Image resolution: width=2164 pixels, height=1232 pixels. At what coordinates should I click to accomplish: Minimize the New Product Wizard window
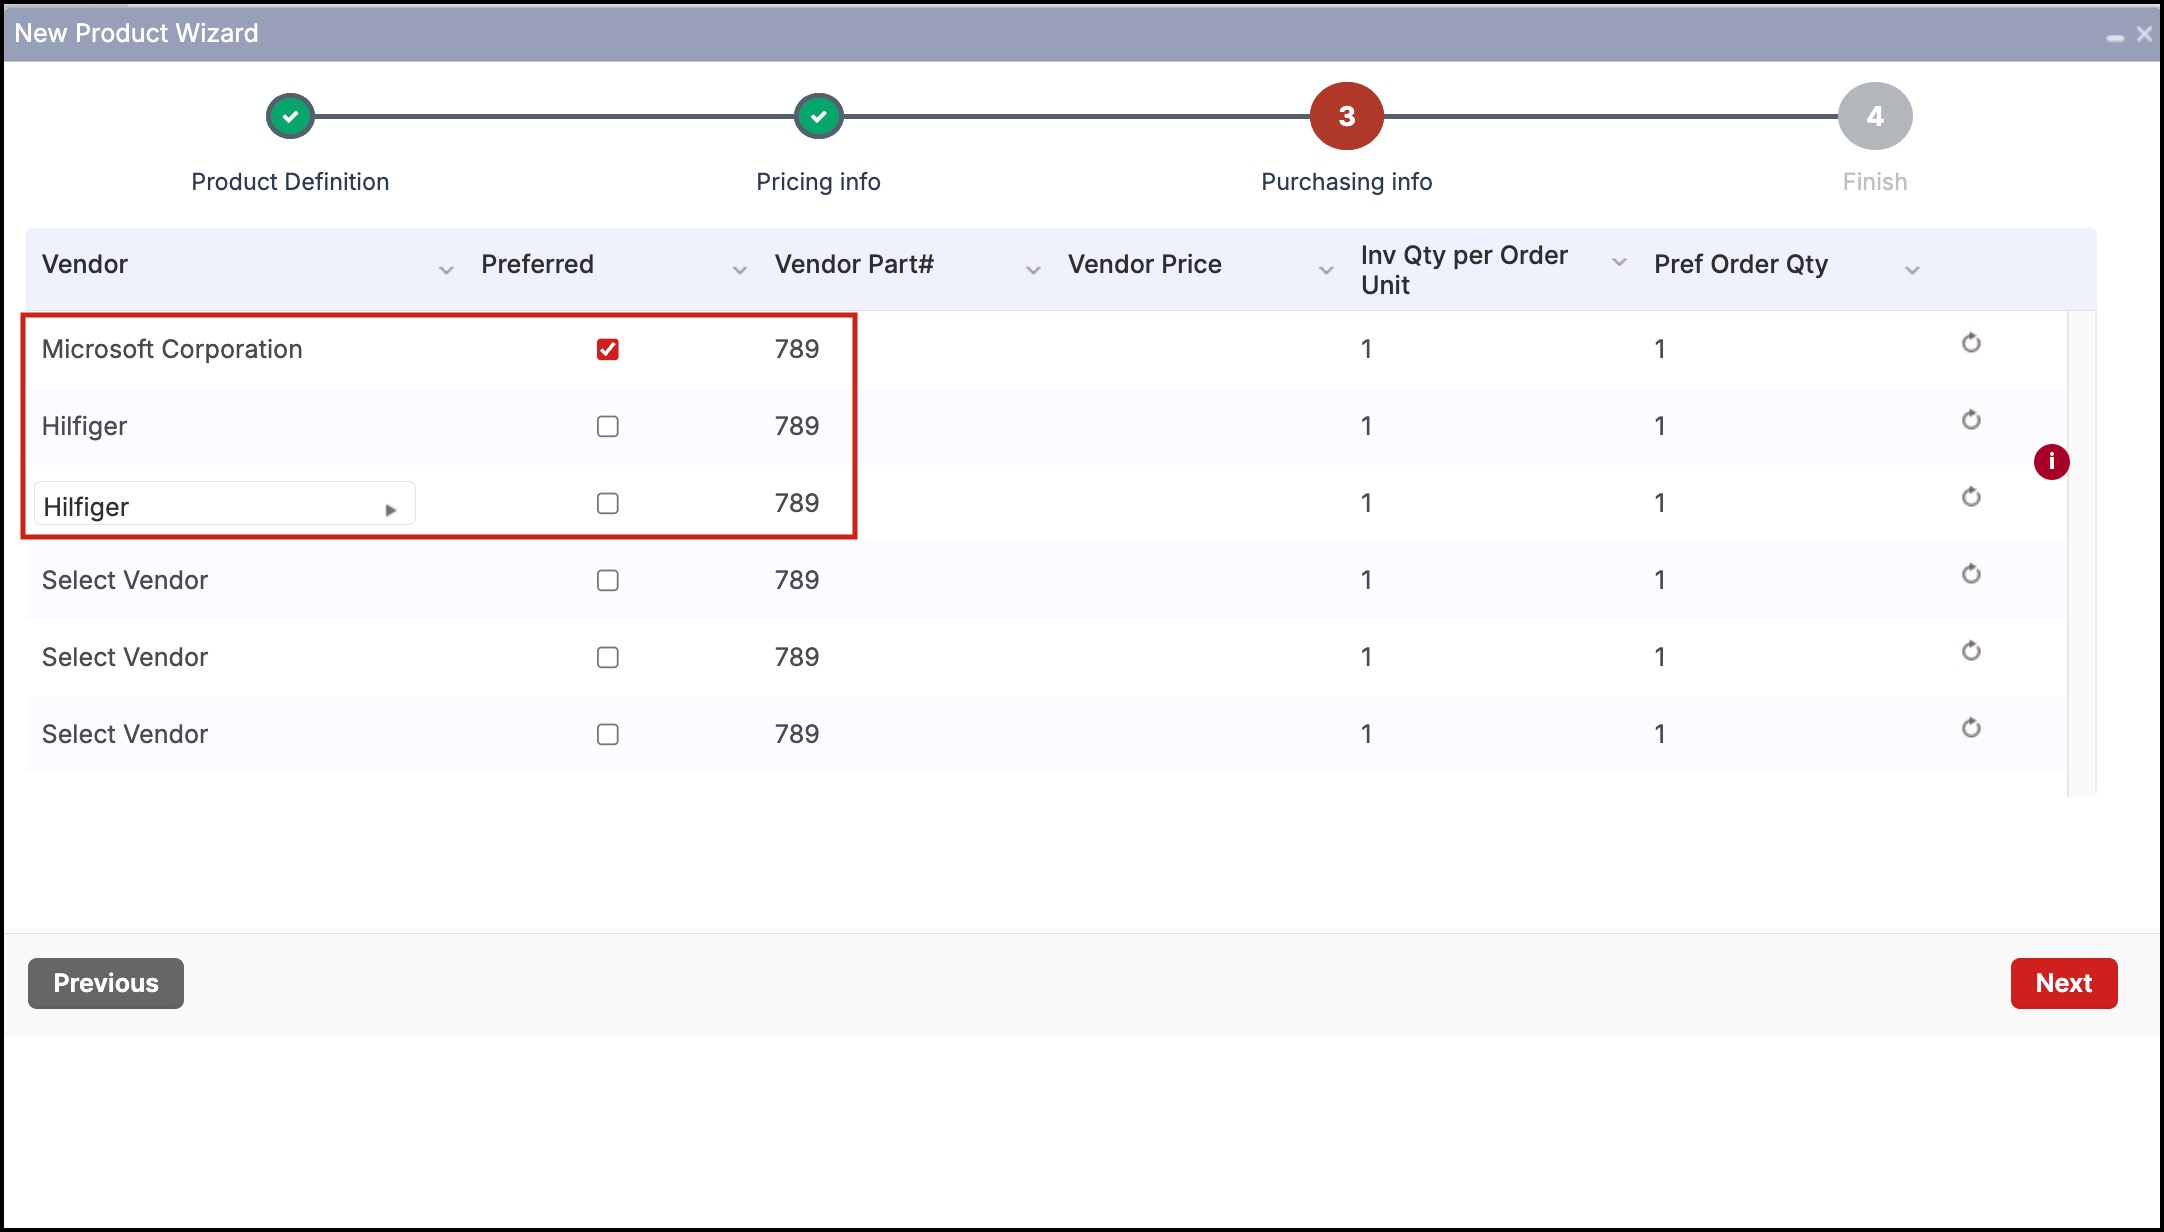click(x=2115, y=36)
